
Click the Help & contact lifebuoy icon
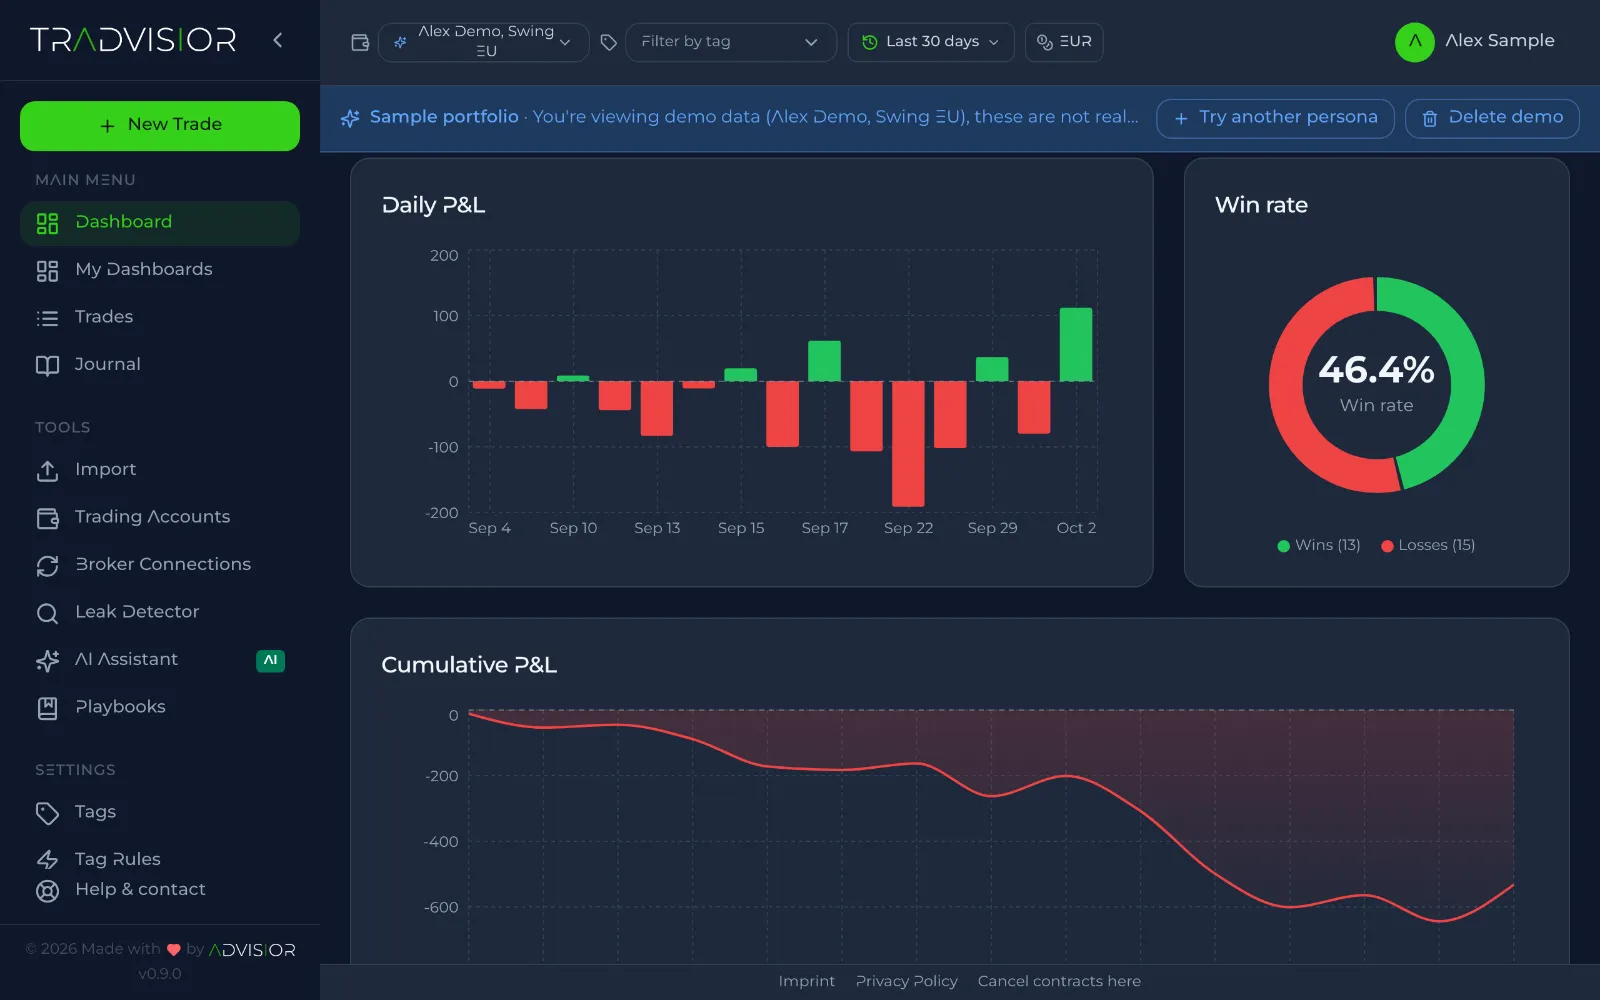tap(47, 891)
